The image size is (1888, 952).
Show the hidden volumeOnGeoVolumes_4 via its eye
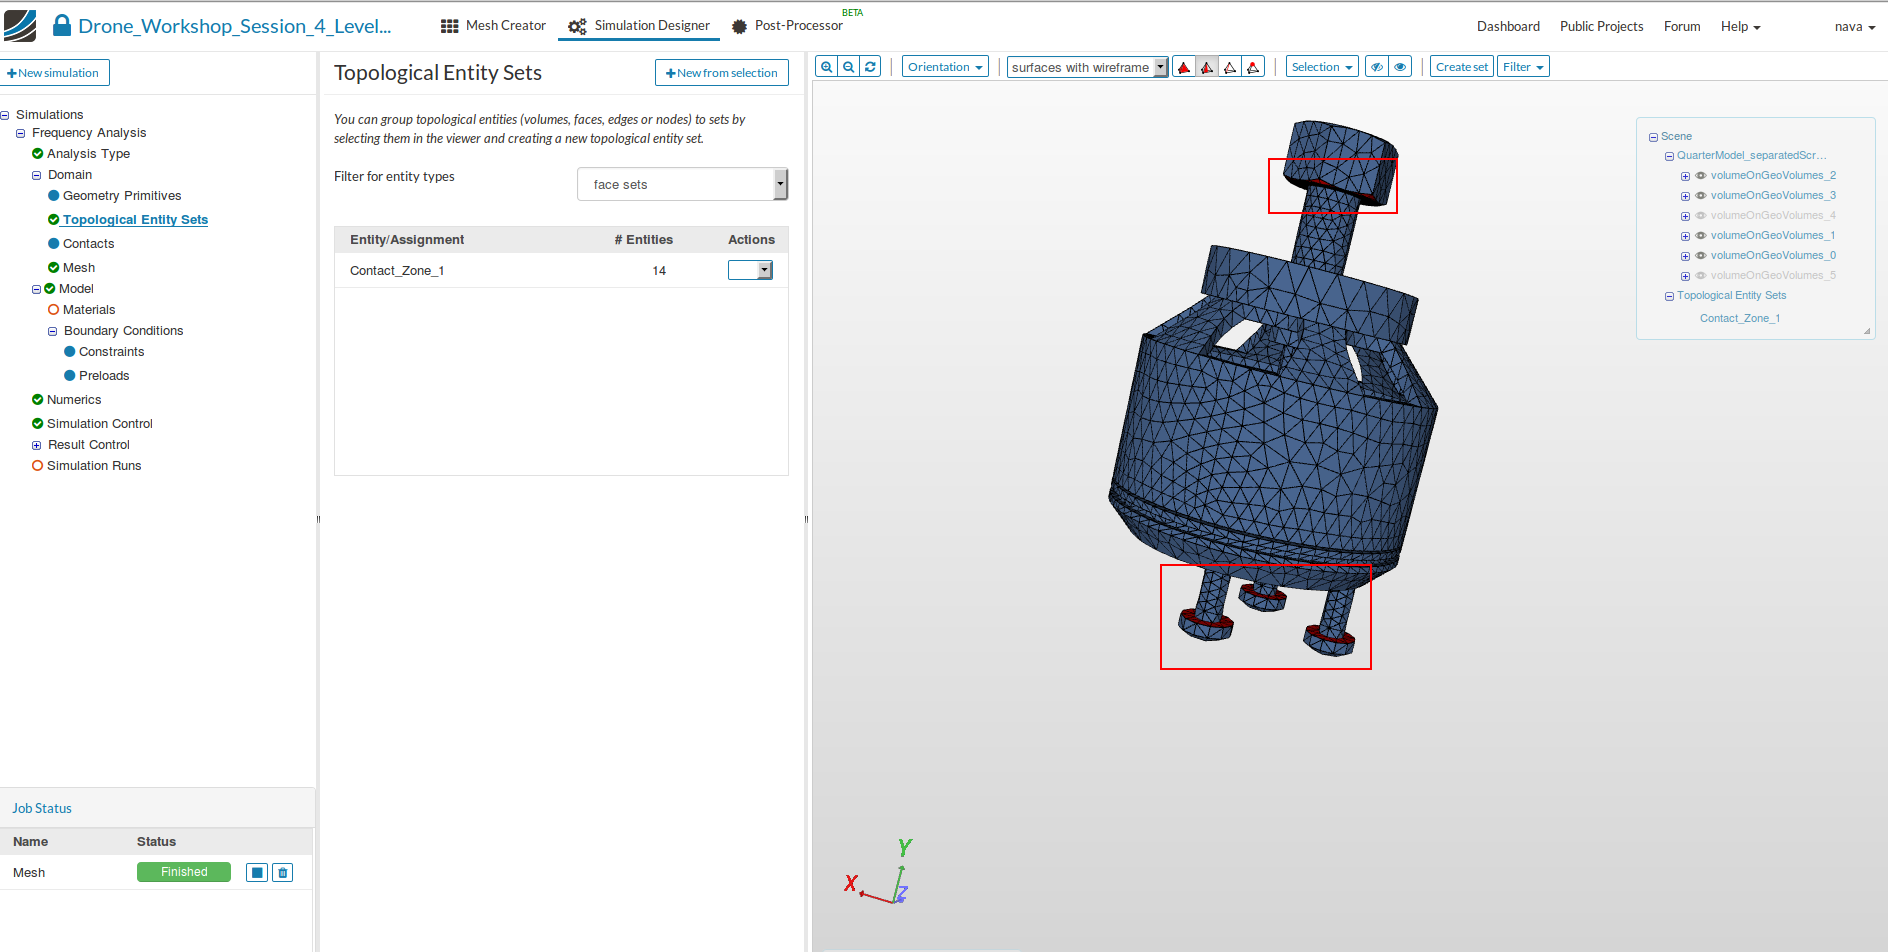[1700, 216]
